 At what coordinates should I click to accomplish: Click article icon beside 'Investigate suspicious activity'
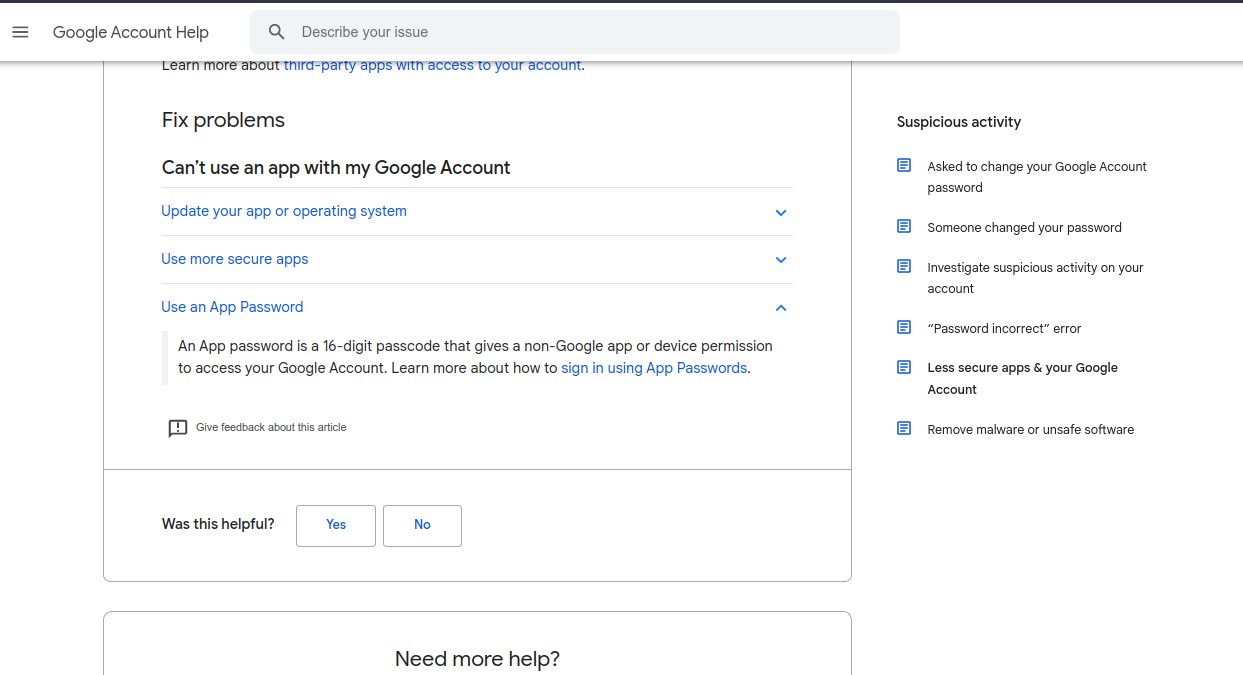pyautogui.click(x=904, y=267)
